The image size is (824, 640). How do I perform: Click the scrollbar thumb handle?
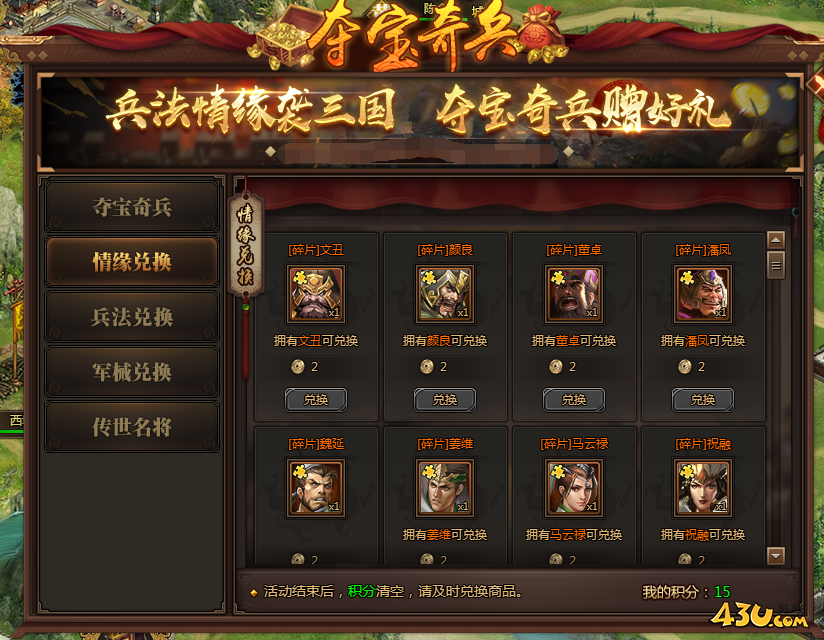click(x=776, y=265)
